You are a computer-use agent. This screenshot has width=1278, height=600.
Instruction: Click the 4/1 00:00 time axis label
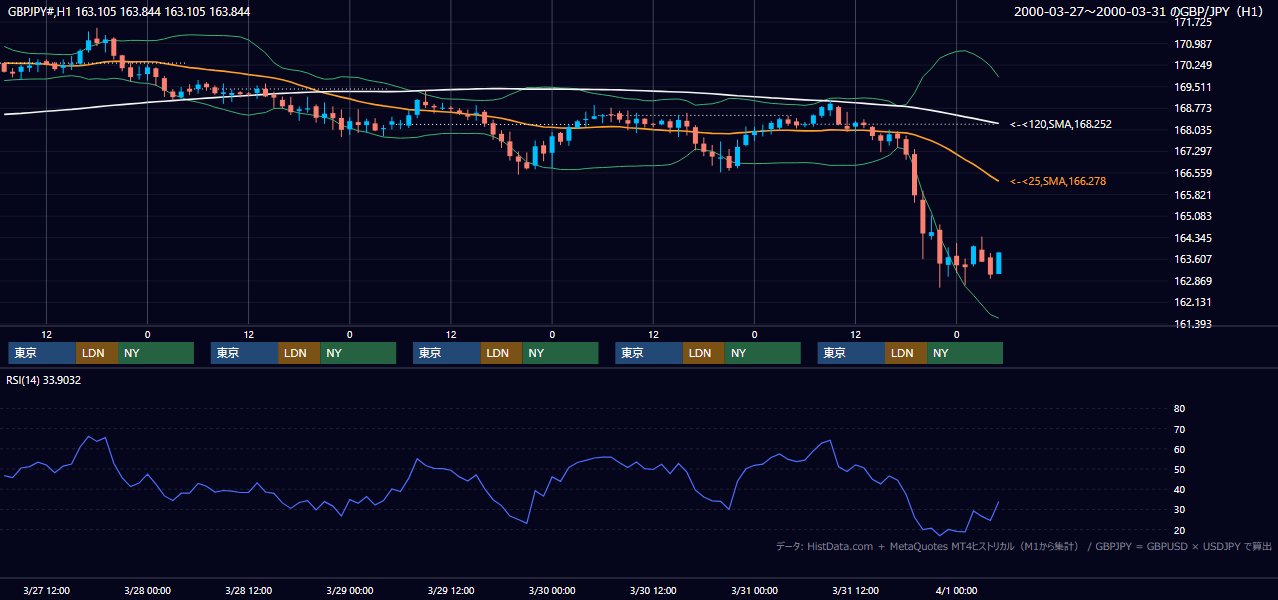pyautogui.click(x=956, y=591)
